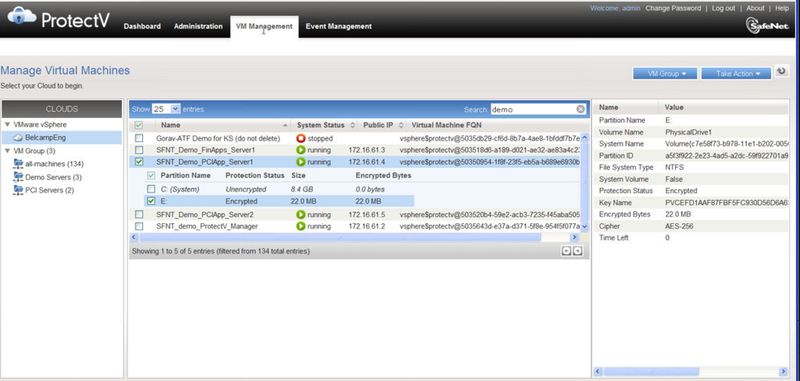Open the Dashboard tab
This screenshot has height=381, width=800.
(x=142, y=27)
